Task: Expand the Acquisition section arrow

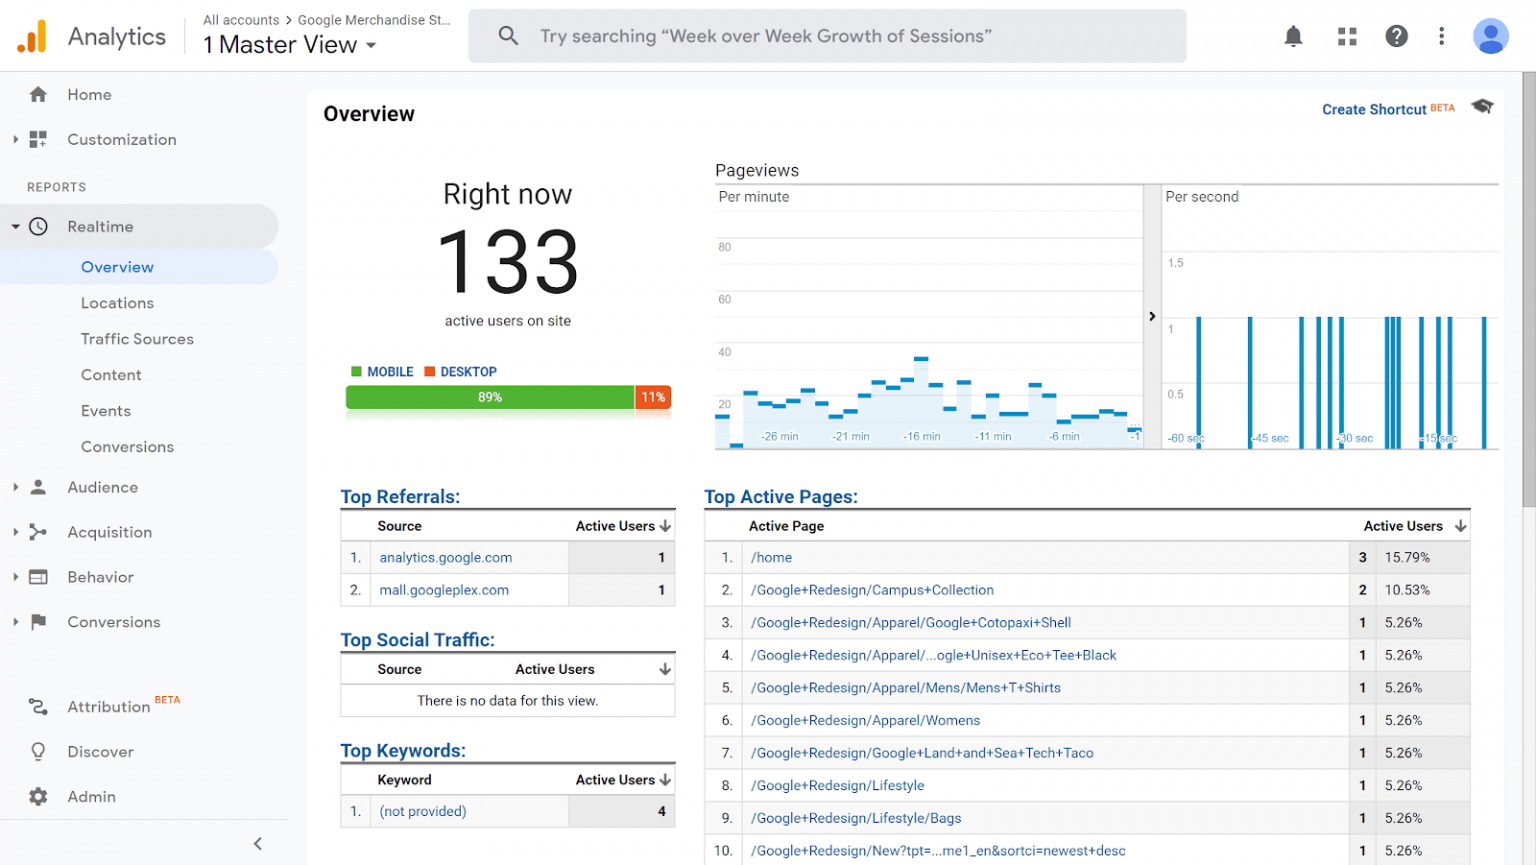Action: [x=15, y=532]
